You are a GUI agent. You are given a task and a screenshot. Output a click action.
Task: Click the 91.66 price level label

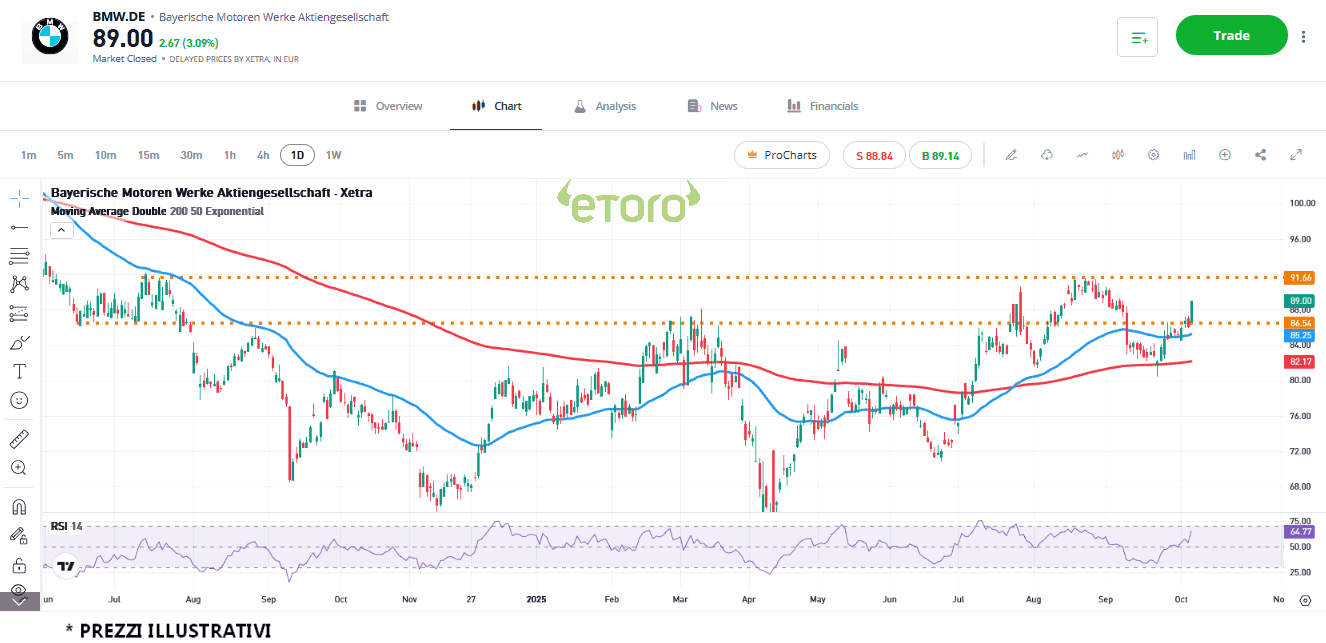tap(1300, 277)
